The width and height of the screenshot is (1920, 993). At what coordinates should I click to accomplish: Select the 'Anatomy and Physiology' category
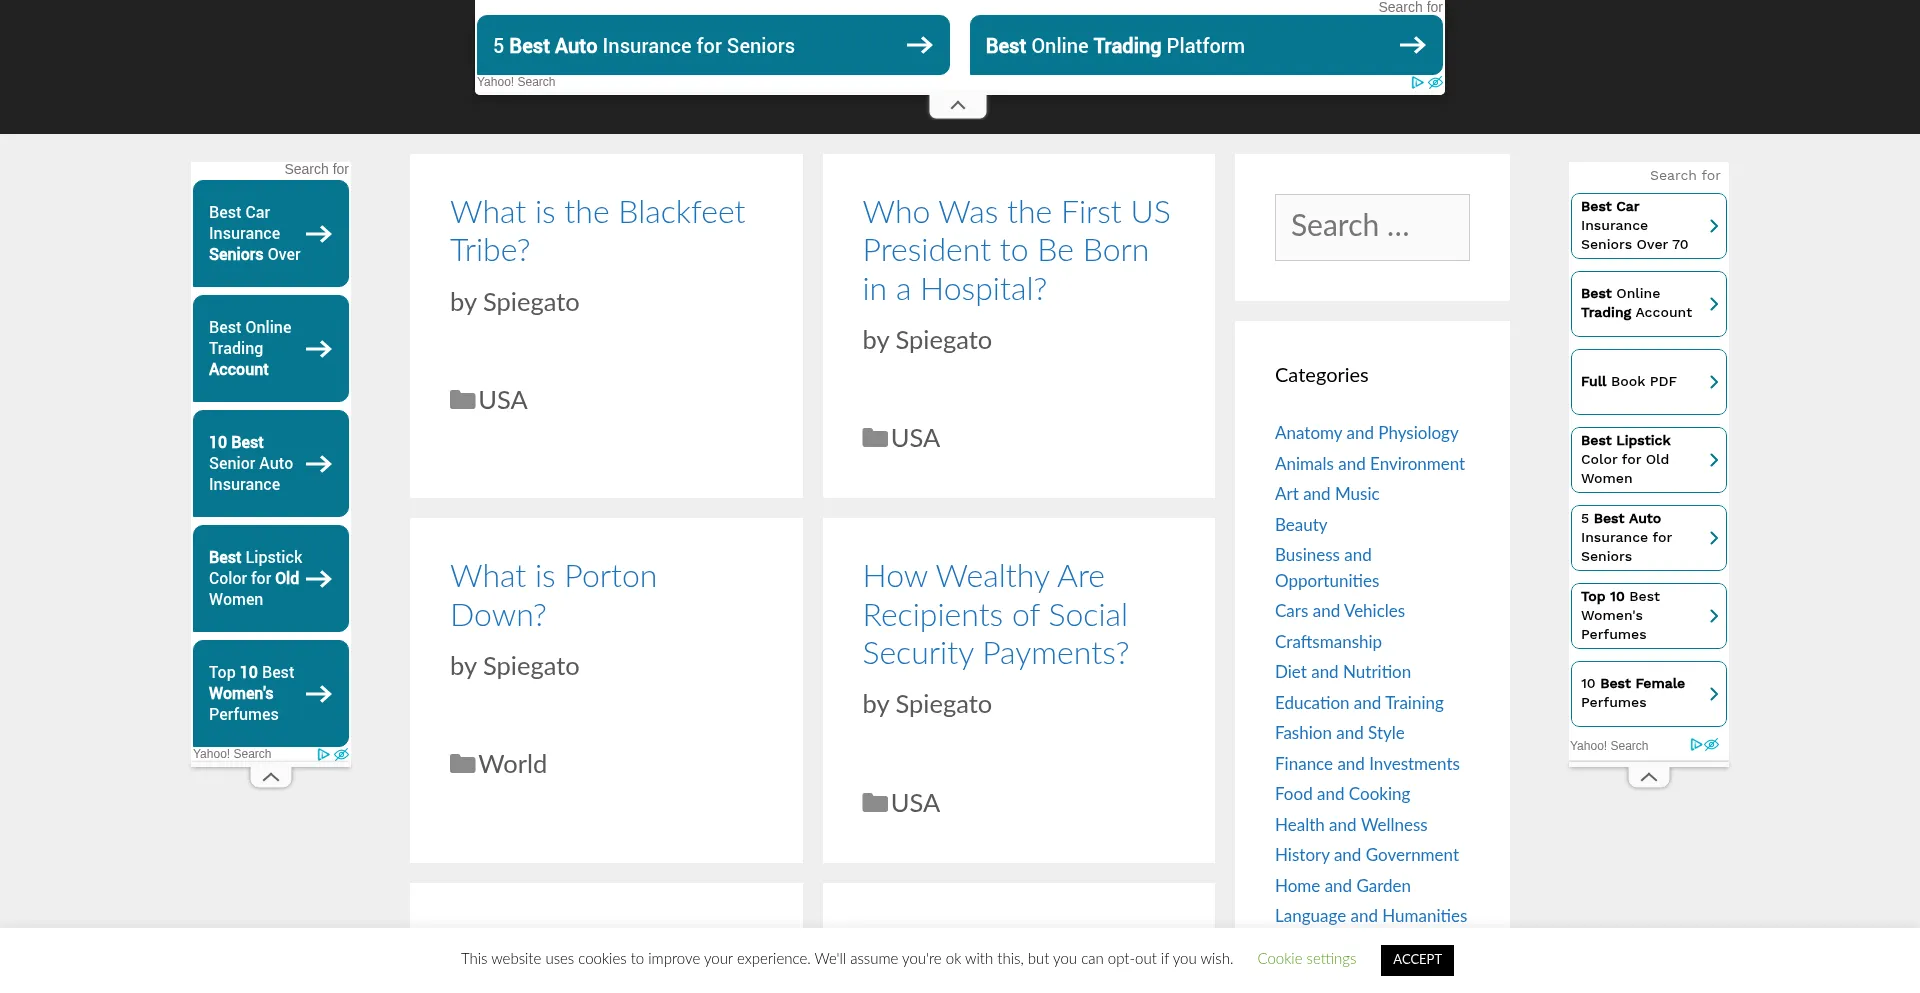1366,433
